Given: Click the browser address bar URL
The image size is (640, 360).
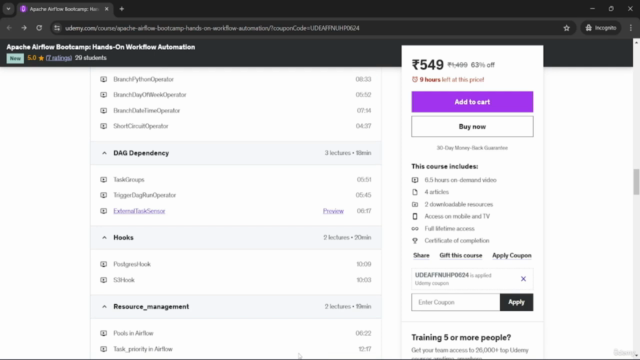Looking at the screenshot, I should pyautogui.click(x=212, y=28).
